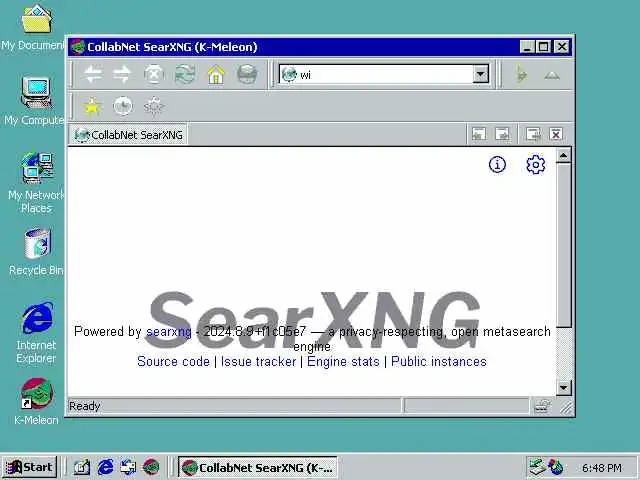Reload the page with the Refresh icon

click(184, 75)
